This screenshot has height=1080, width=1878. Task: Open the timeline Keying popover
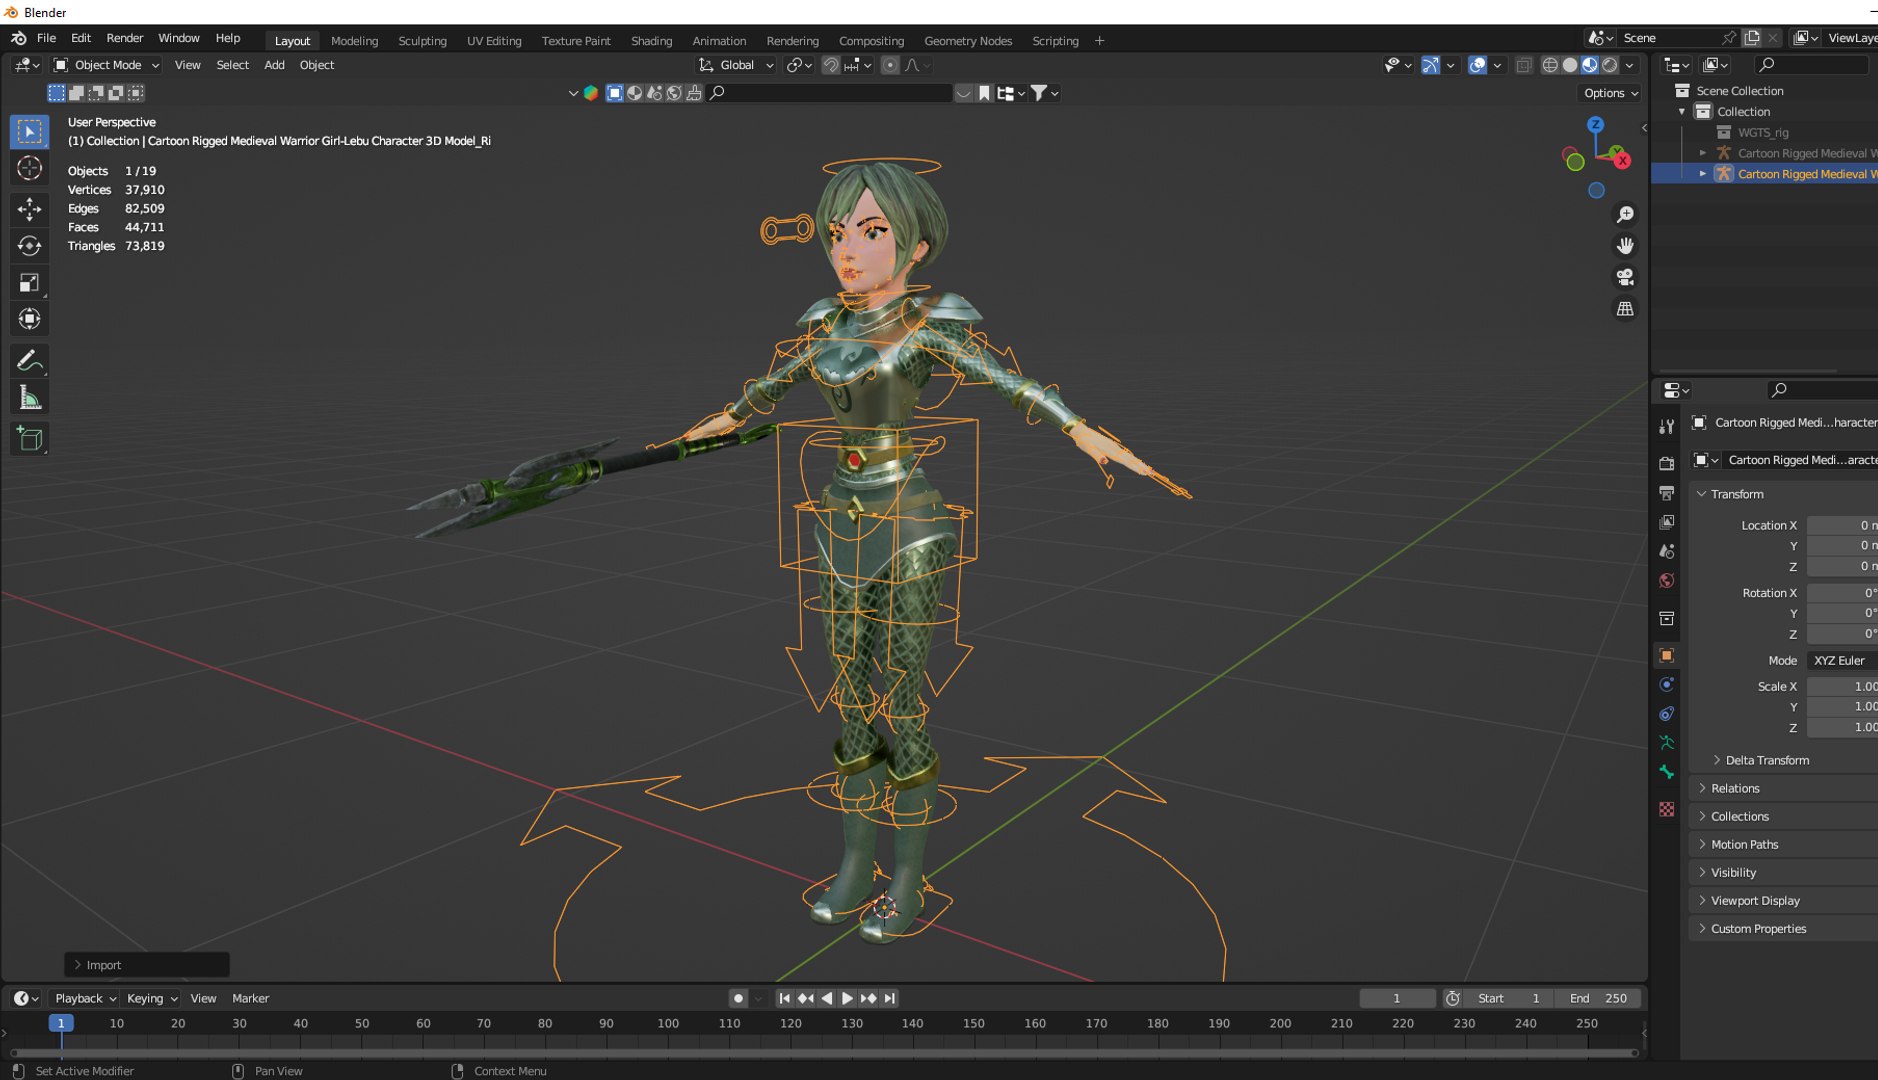152,998
